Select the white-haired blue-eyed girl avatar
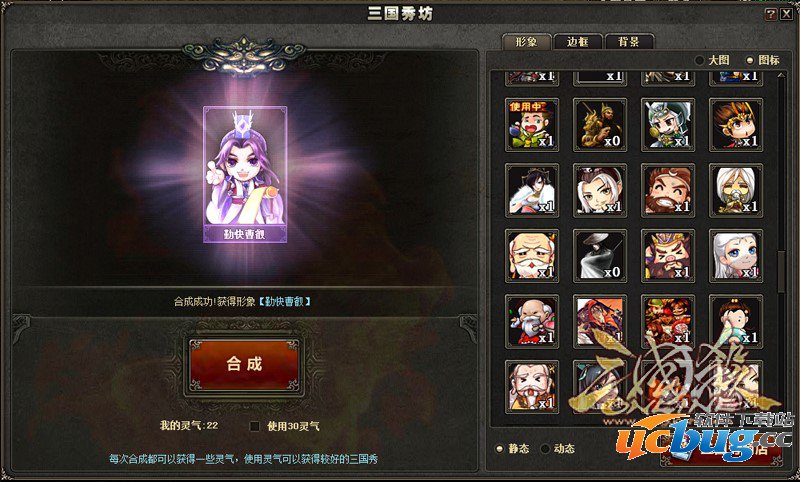 click(736, 256)
